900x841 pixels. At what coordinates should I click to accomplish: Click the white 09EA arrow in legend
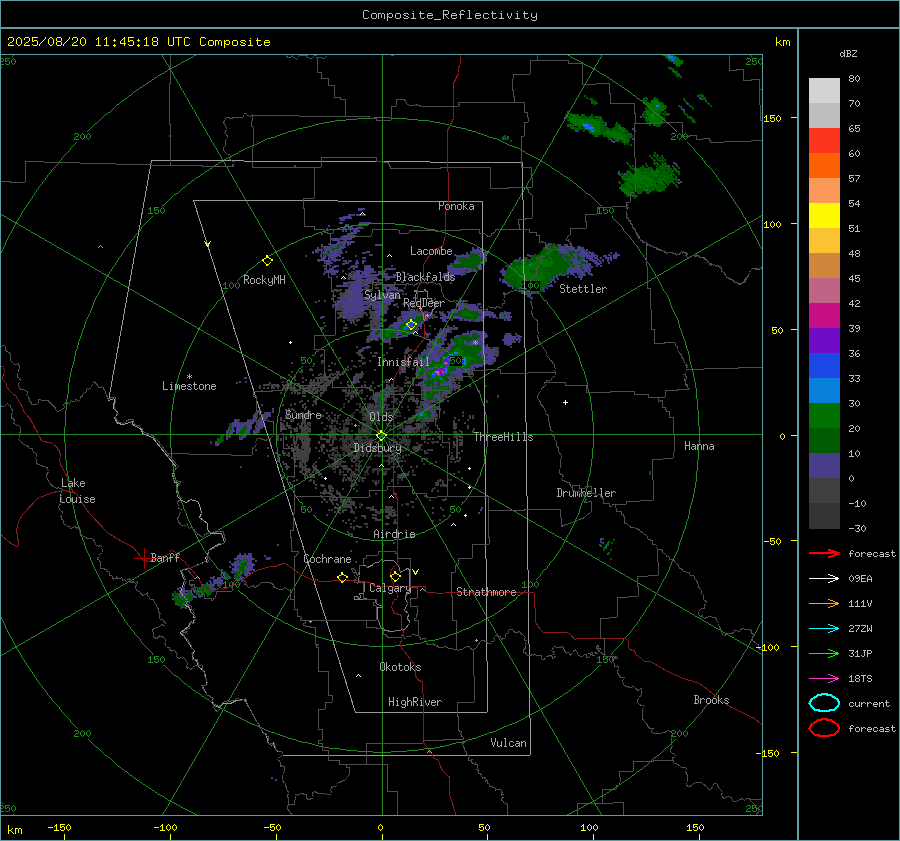[x=824, y=579]
